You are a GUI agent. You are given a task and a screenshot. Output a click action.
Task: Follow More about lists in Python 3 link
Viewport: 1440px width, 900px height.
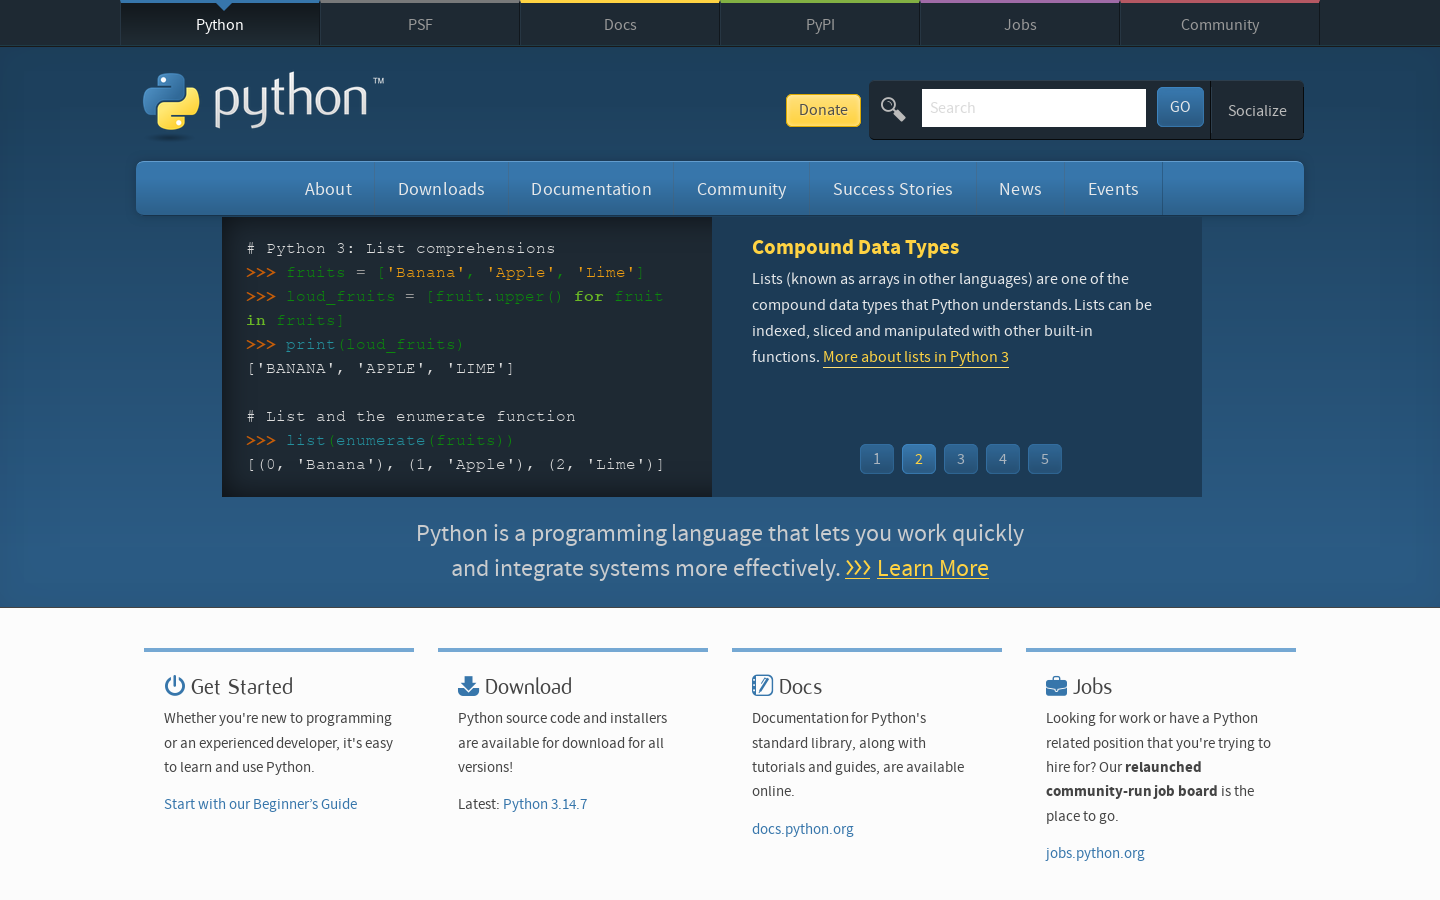pyautogui.click(x=916, y=357)
